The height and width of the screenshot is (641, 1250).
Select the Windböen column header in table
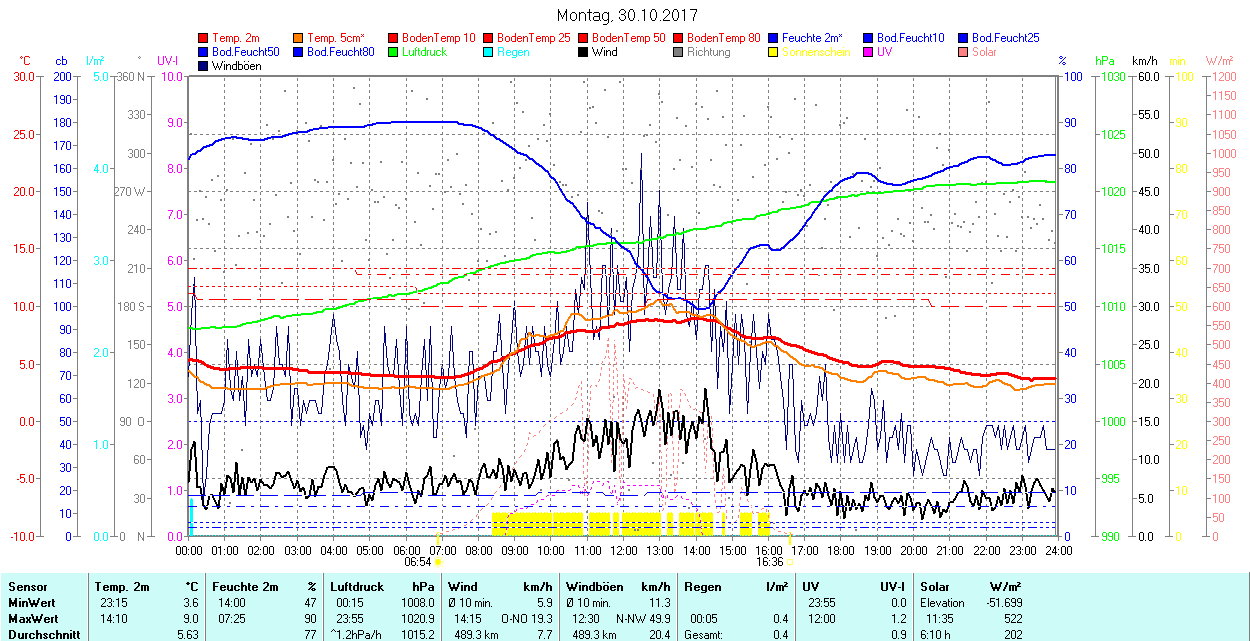tap(595, 587)
